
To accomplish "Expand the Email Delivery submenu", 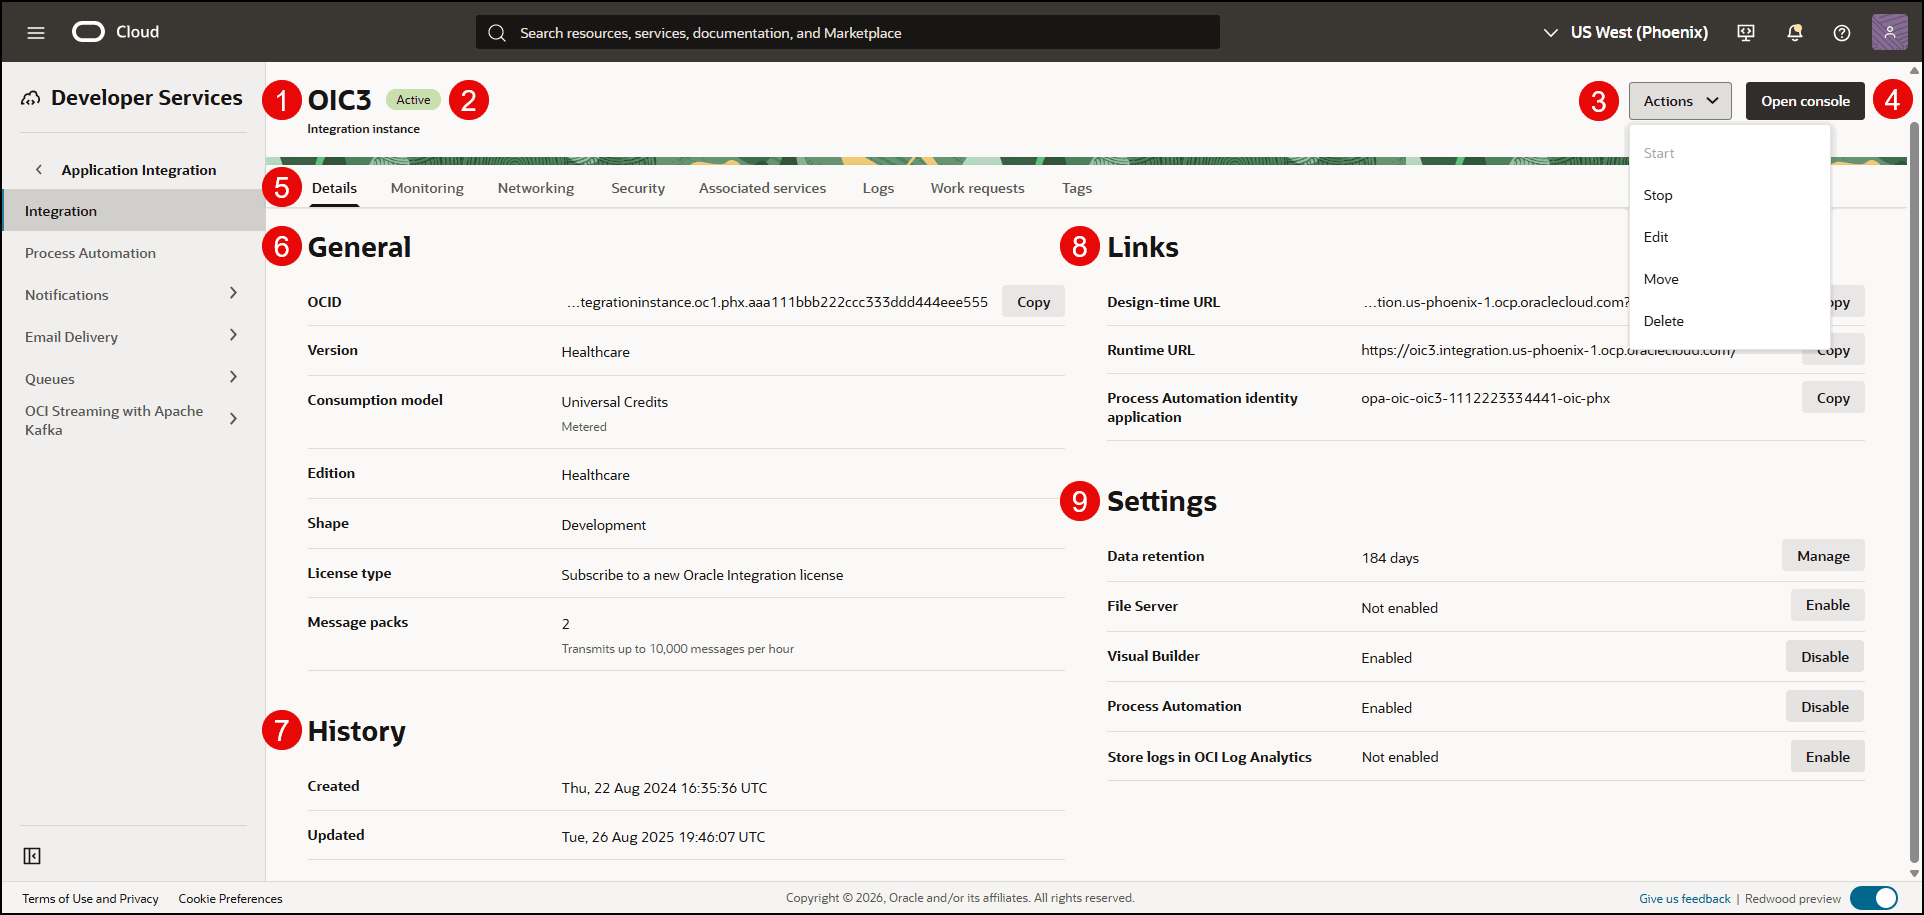I will click(233, 335).
